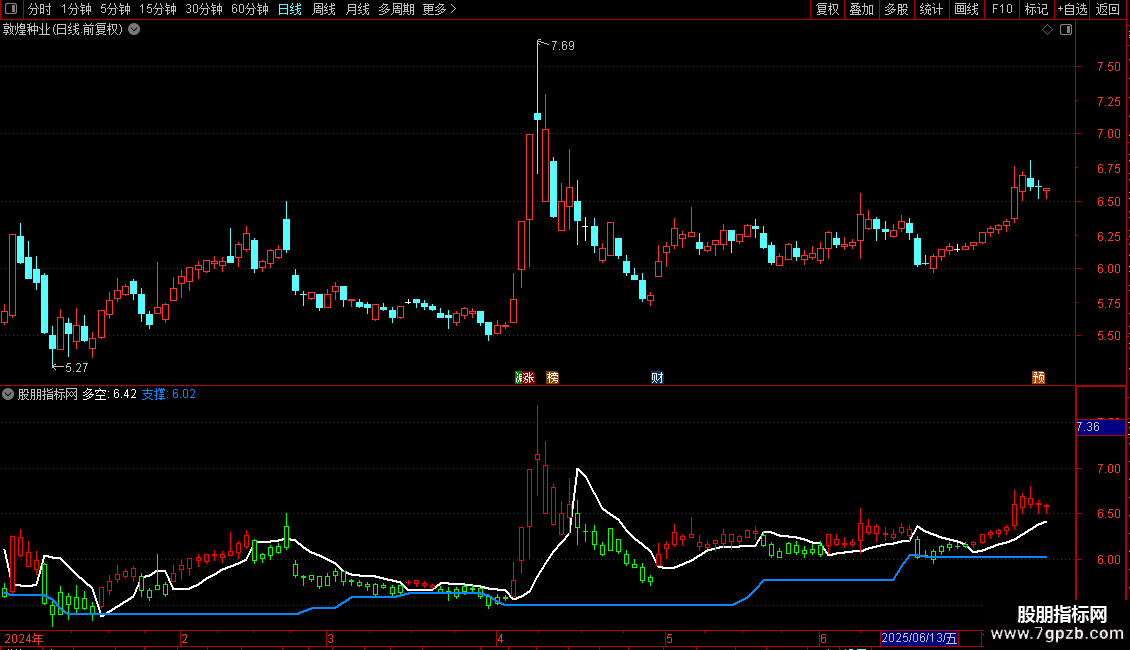Screen dimensions: 1130x650
Task: Open F10 company information
Action: pyautogui.click(x=1002, y=9)
